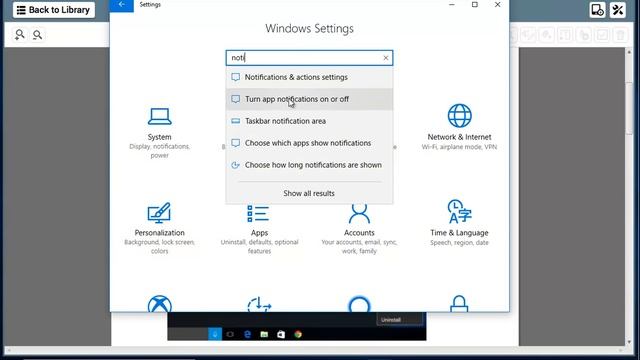The width and height of the screenshot is (640, 360).
Task: Click the Back to Library button
Action: coord(54,10)
